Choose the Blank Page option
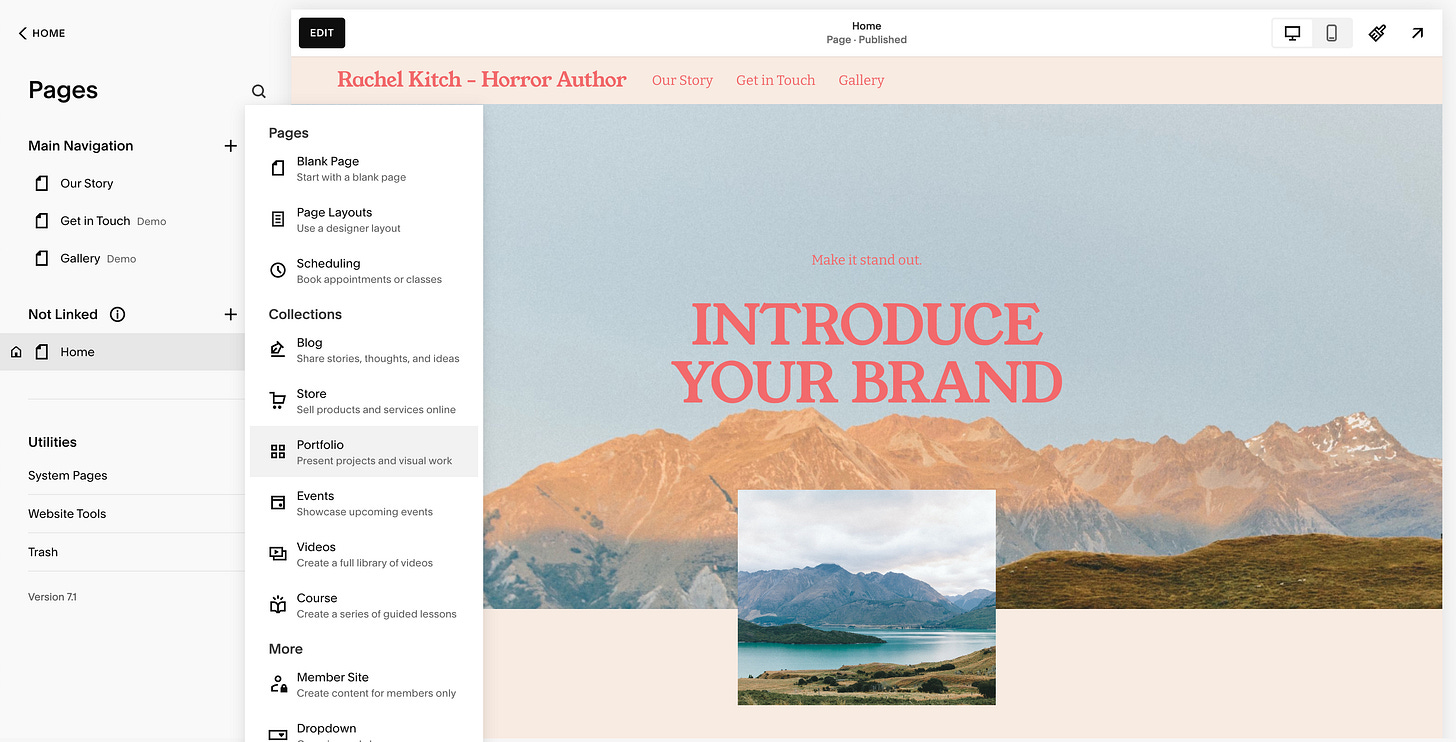Image resolution: width=1456 pixels, height=742 pixels. pyautogui.click(x=364, y=168)
